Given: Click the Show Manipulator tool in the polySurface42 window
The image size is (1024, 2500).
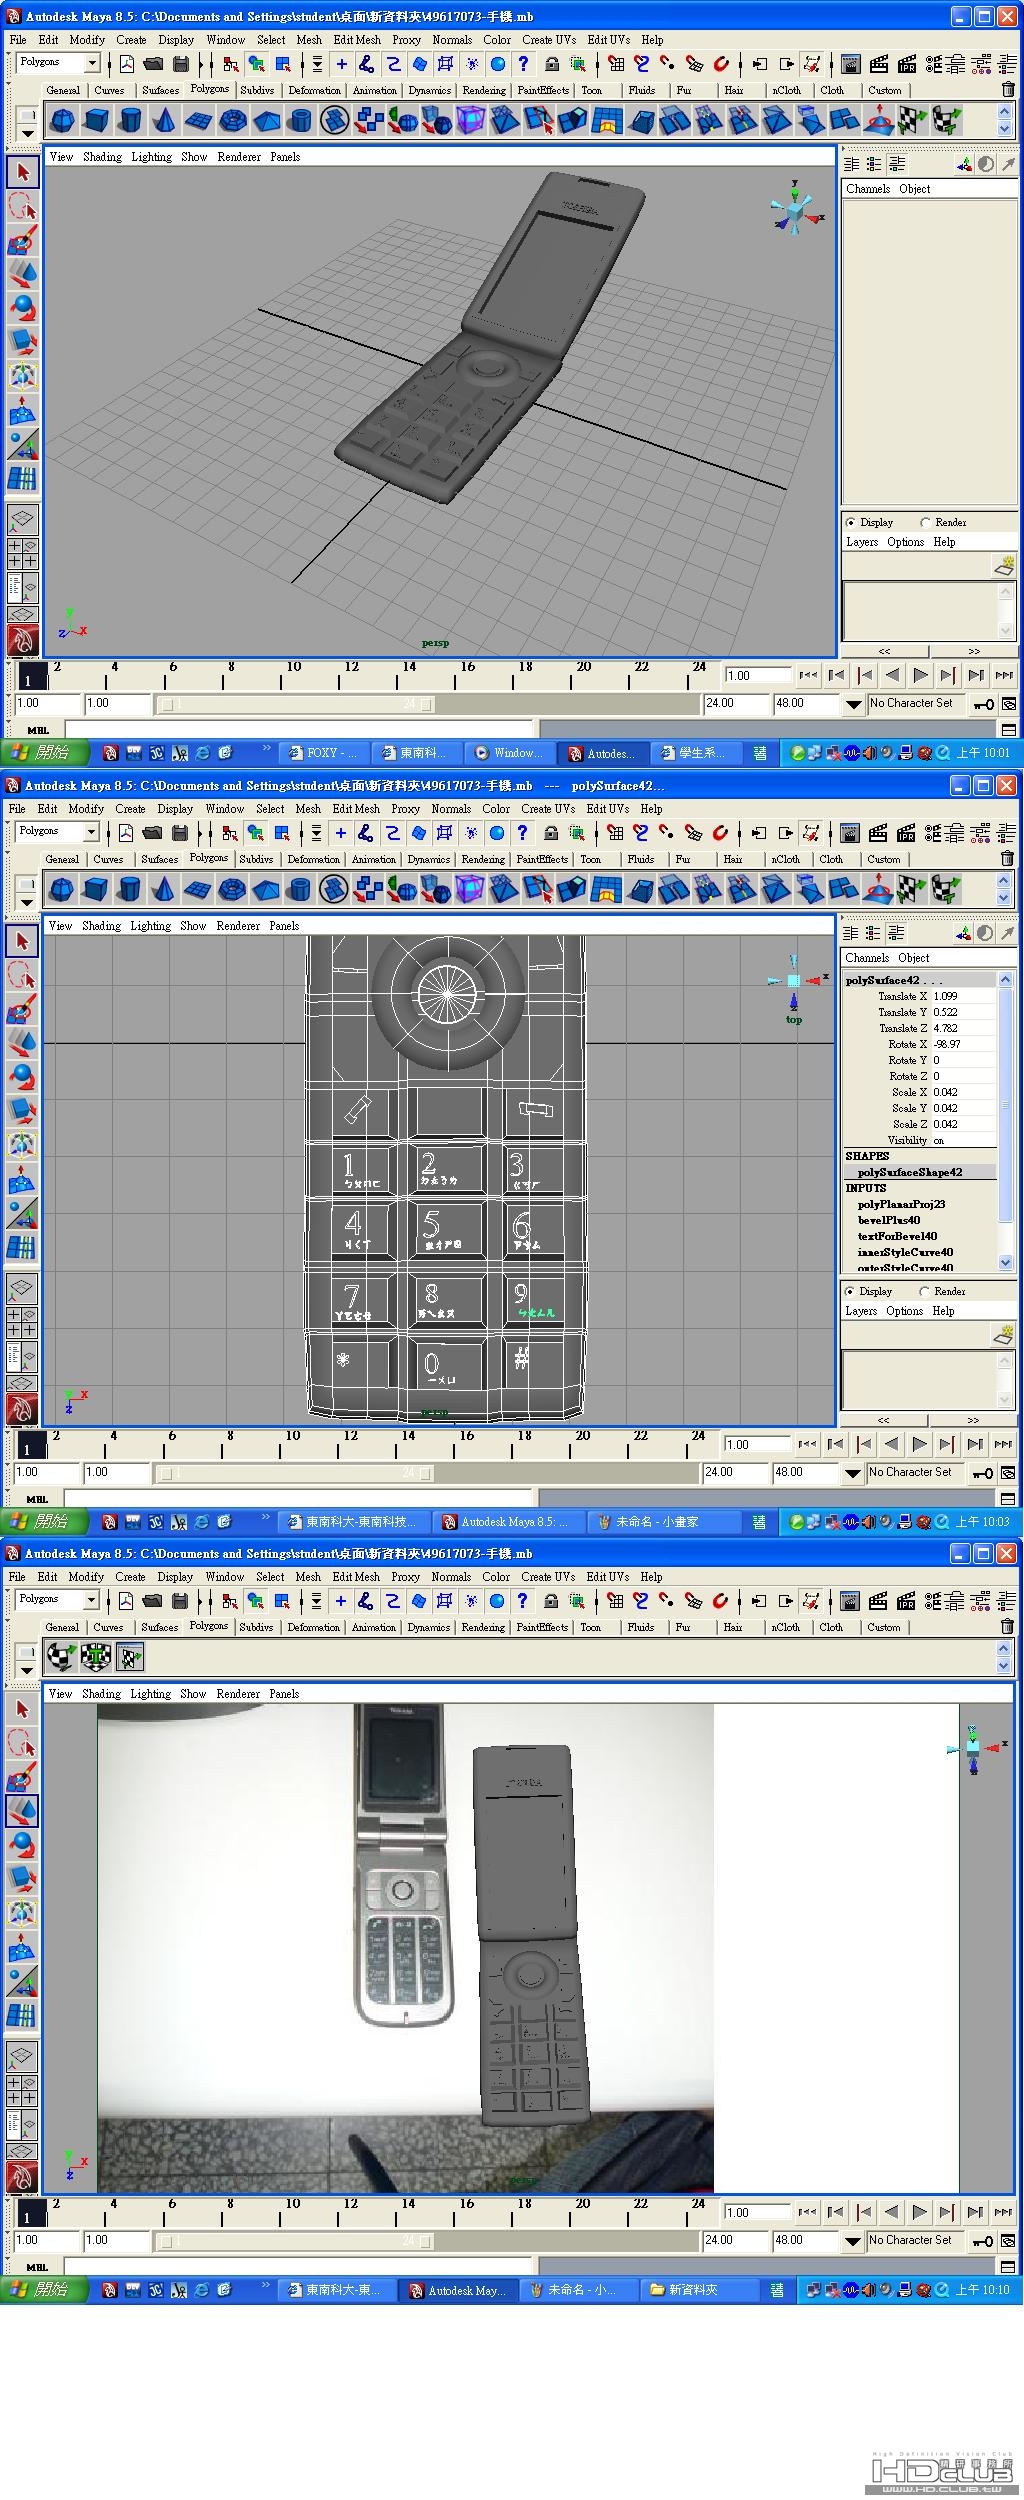Looking at the screenshot, I should point(22,1213).
